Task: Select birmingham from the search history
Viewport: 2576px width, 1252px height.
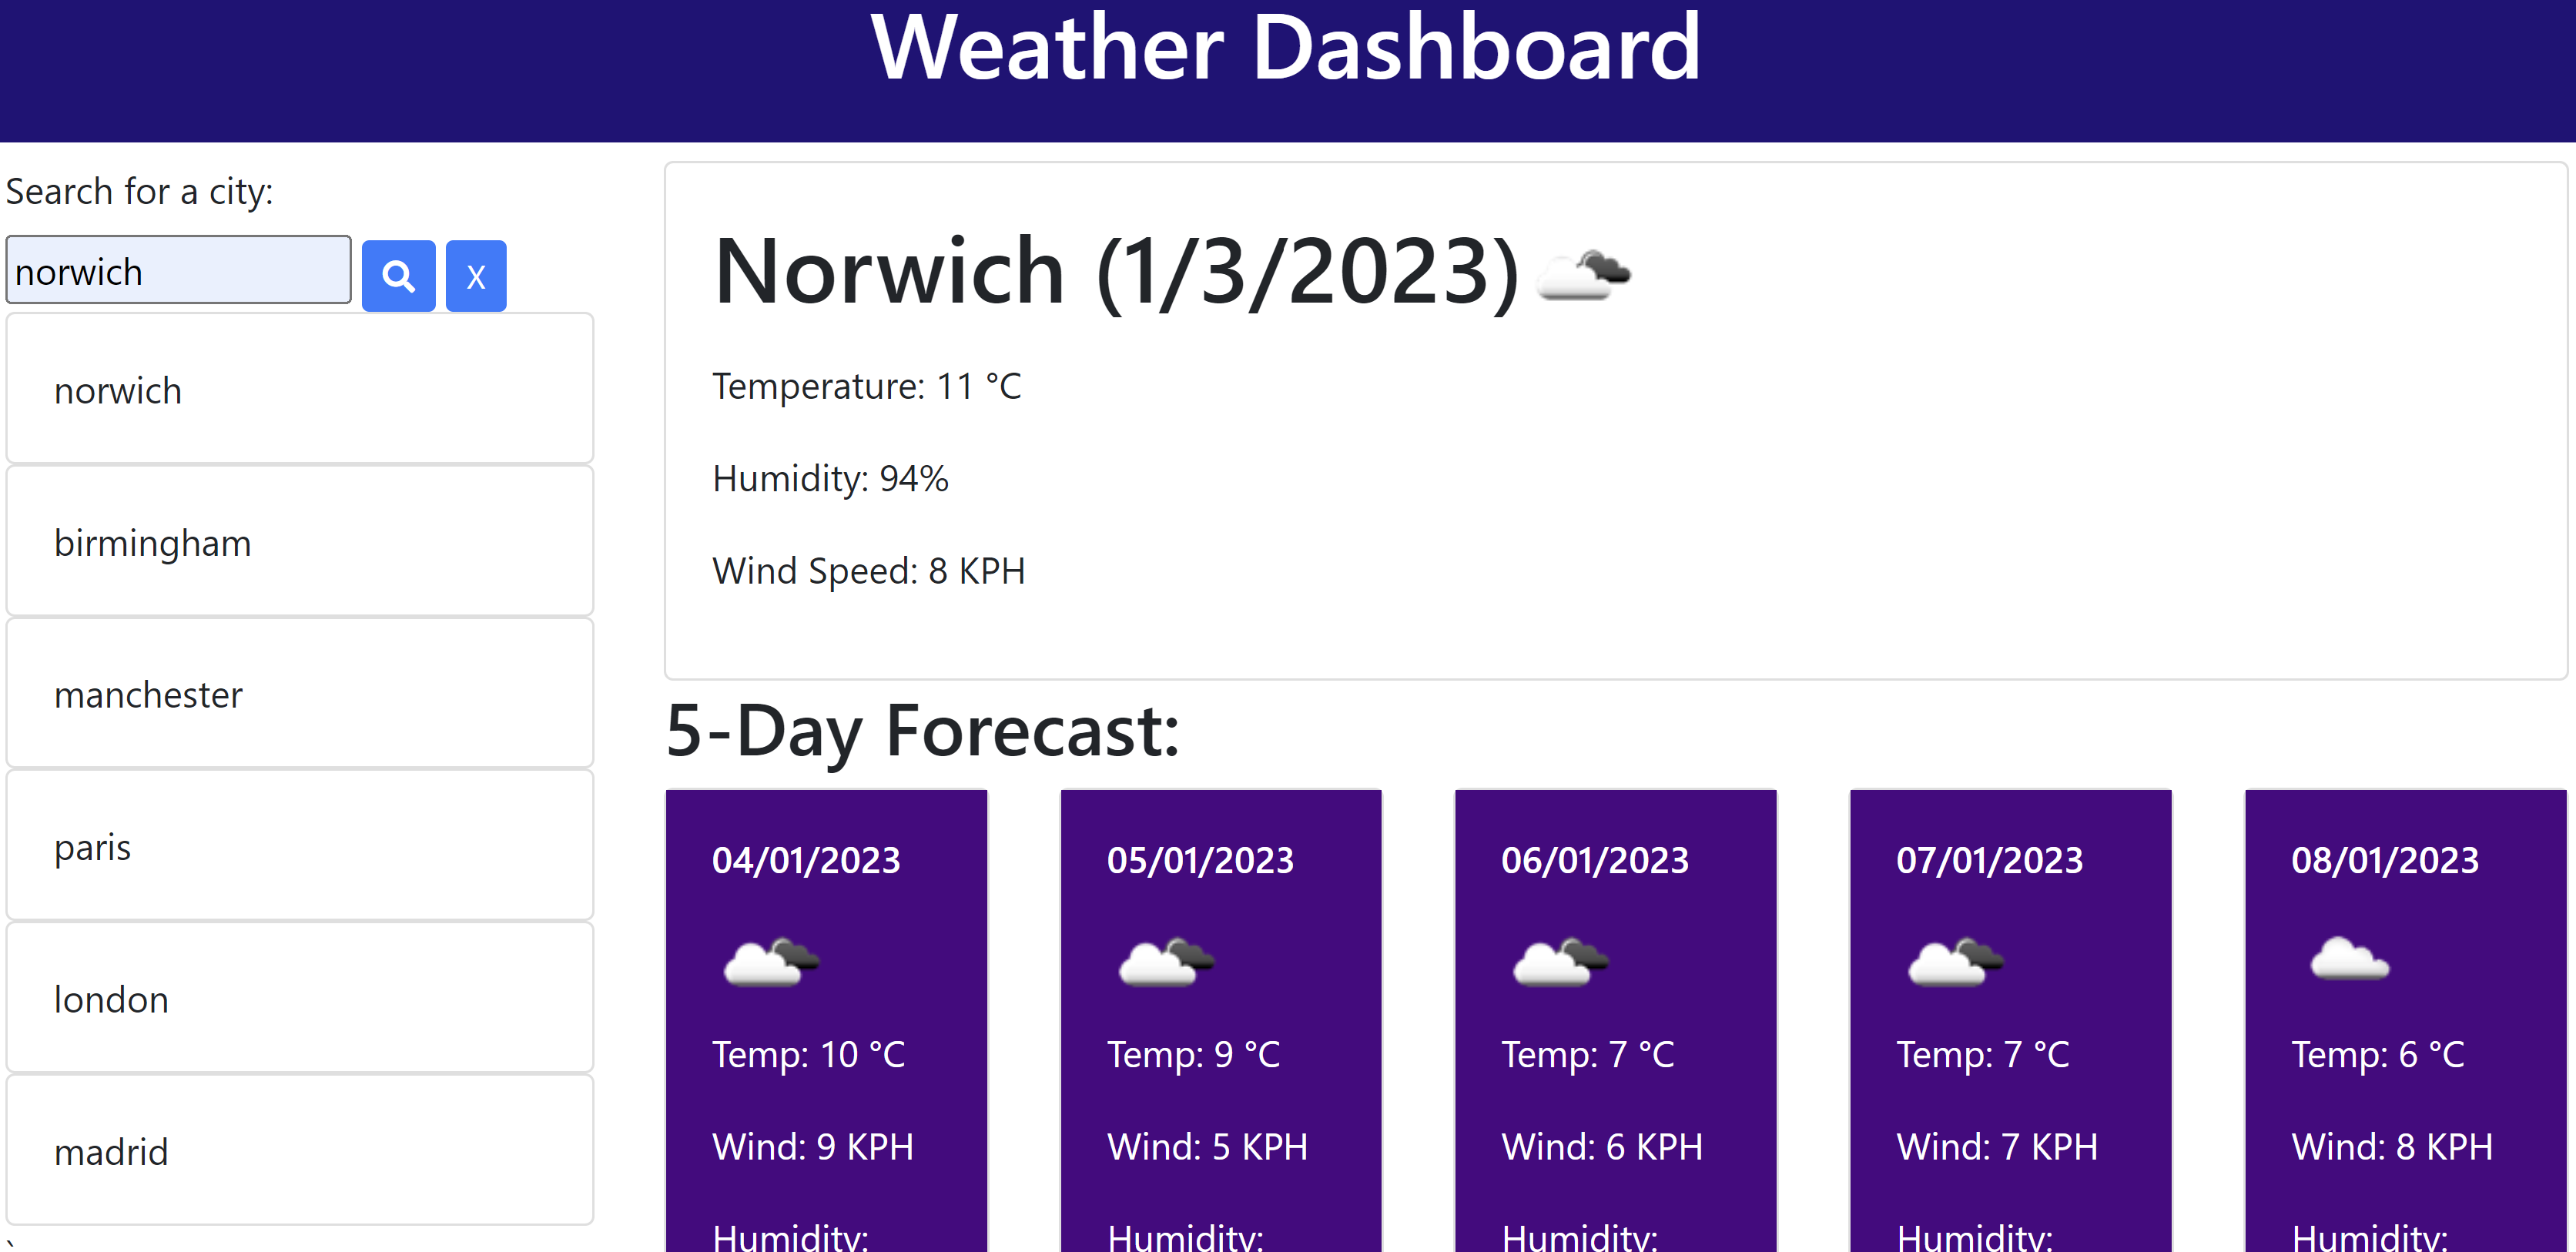Action: tap(299, 542)
